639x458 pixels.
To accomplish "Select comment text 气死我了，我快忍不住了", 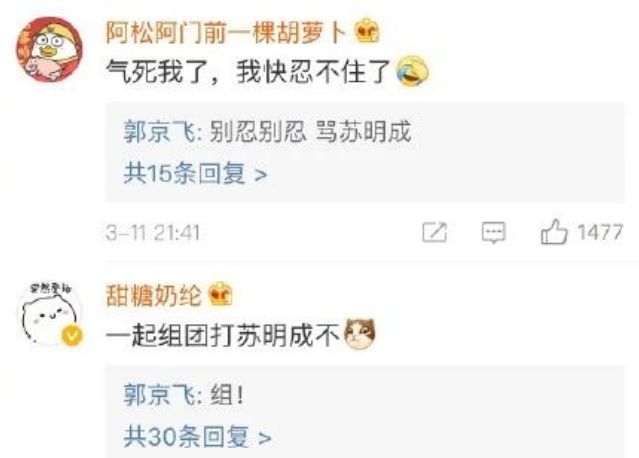I will click(x=249, y=72).
